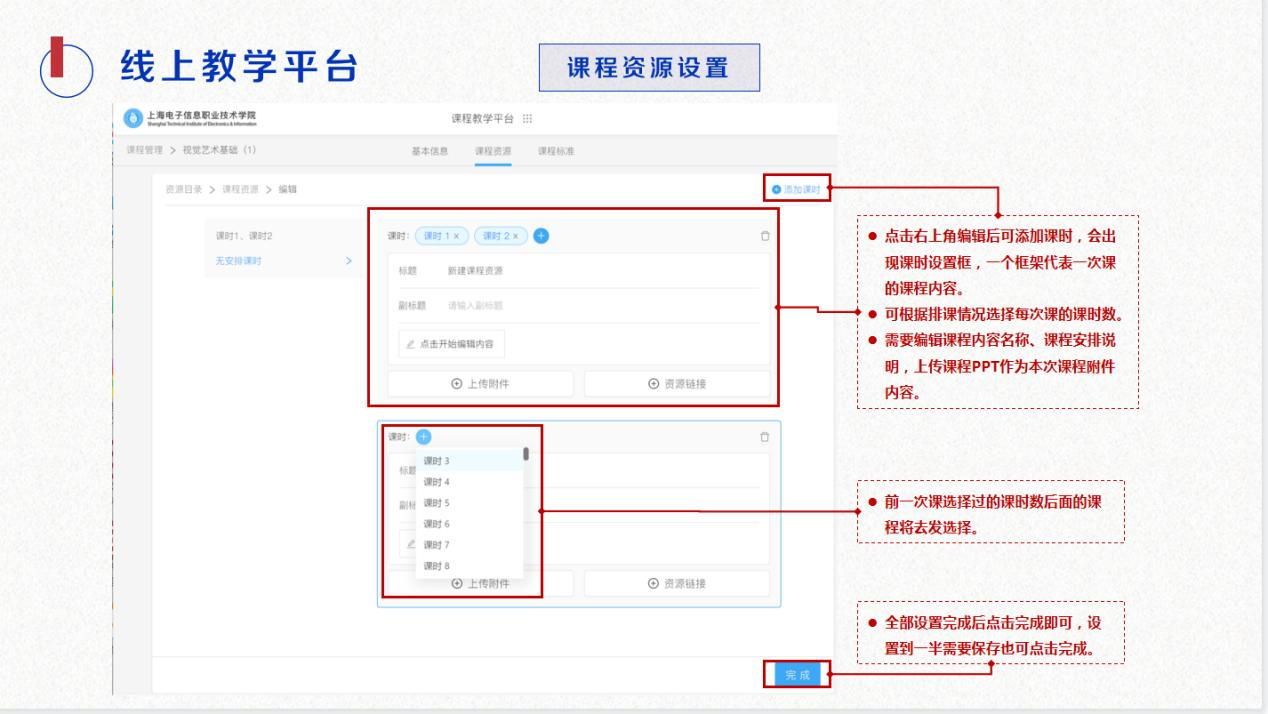Click the apps grid icon beside 课程教学平台
Screen dimensions: 1268x714
(528, 119)
